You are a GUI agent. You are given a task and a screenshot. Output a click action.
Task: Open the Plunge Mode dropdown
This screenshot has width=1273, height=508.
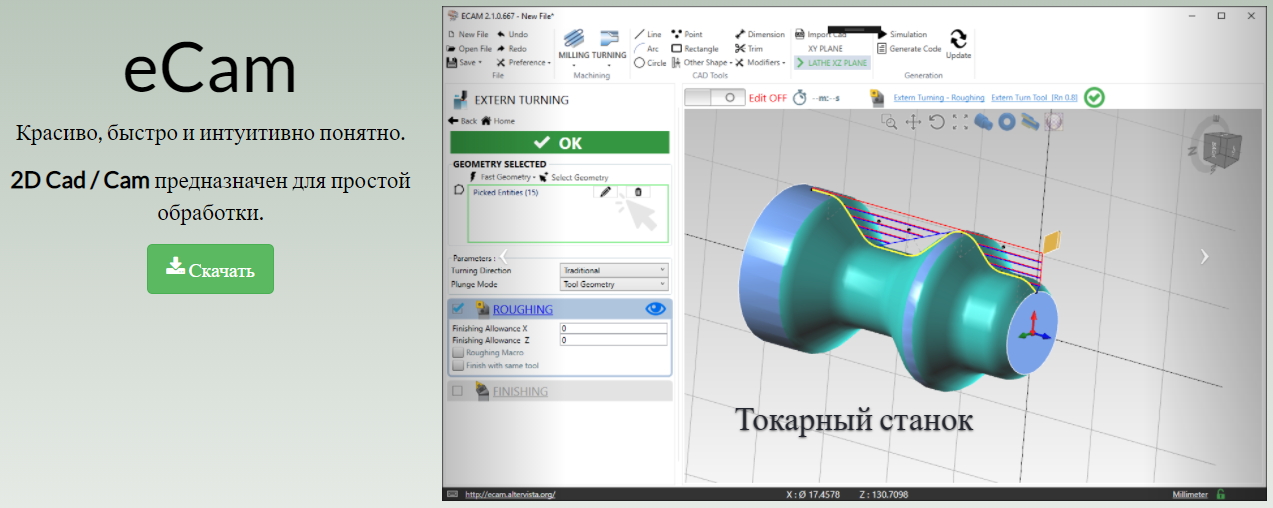point(614,284)
